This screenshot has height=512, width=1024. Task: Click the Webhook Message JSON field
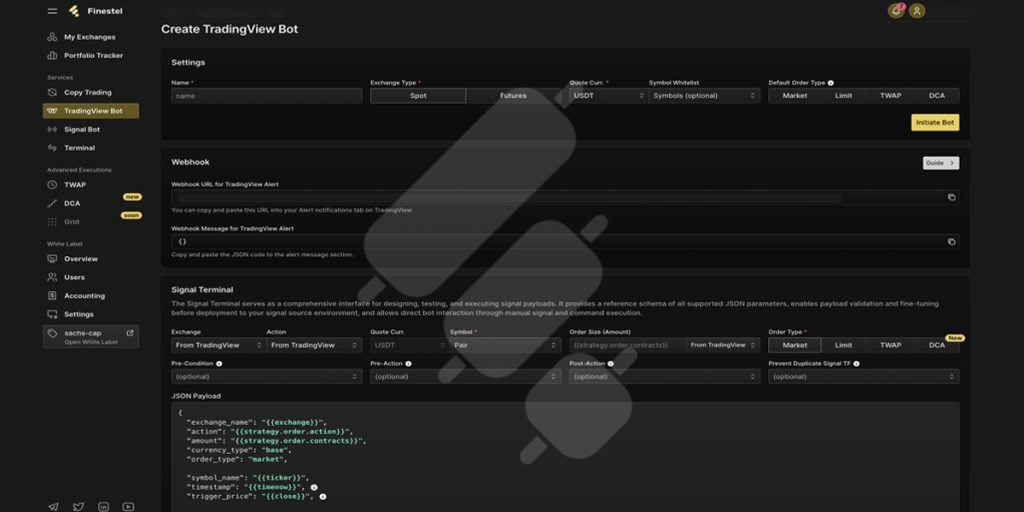[x=566, y=242]
